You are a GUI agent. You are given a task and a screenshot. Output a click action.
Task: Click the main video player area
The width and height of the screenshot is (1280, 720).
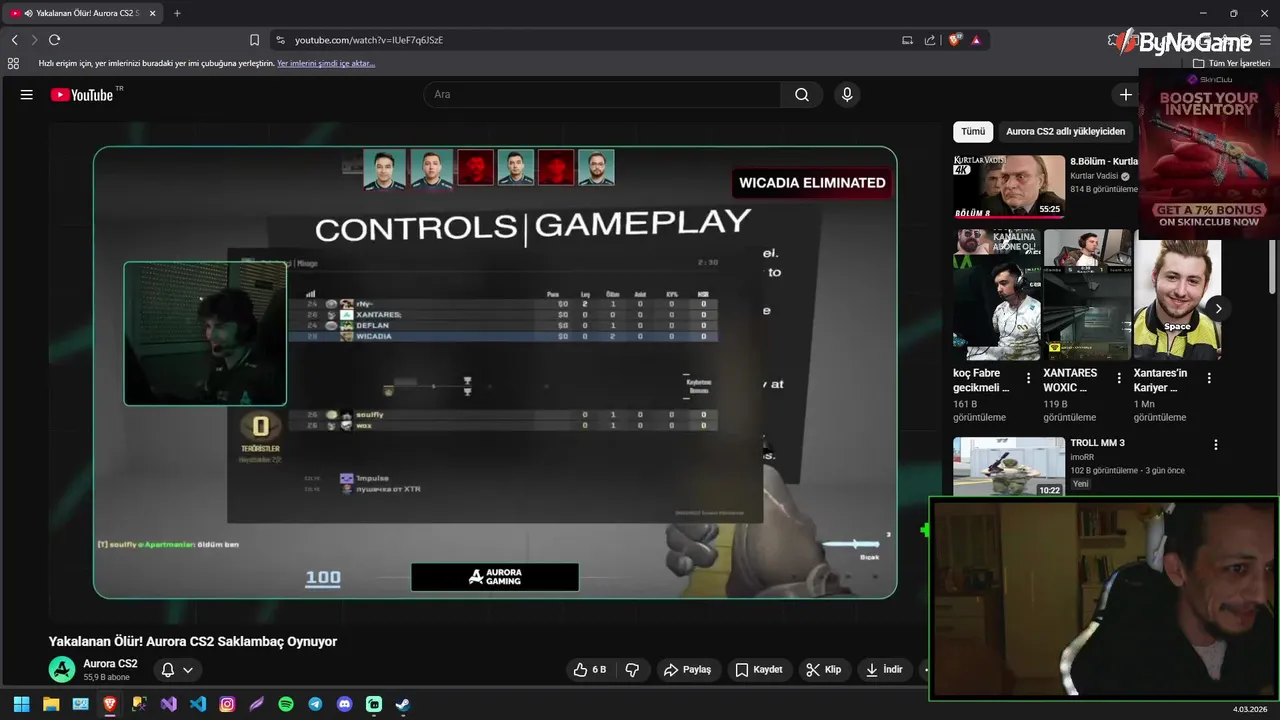[x=495, y=373]
